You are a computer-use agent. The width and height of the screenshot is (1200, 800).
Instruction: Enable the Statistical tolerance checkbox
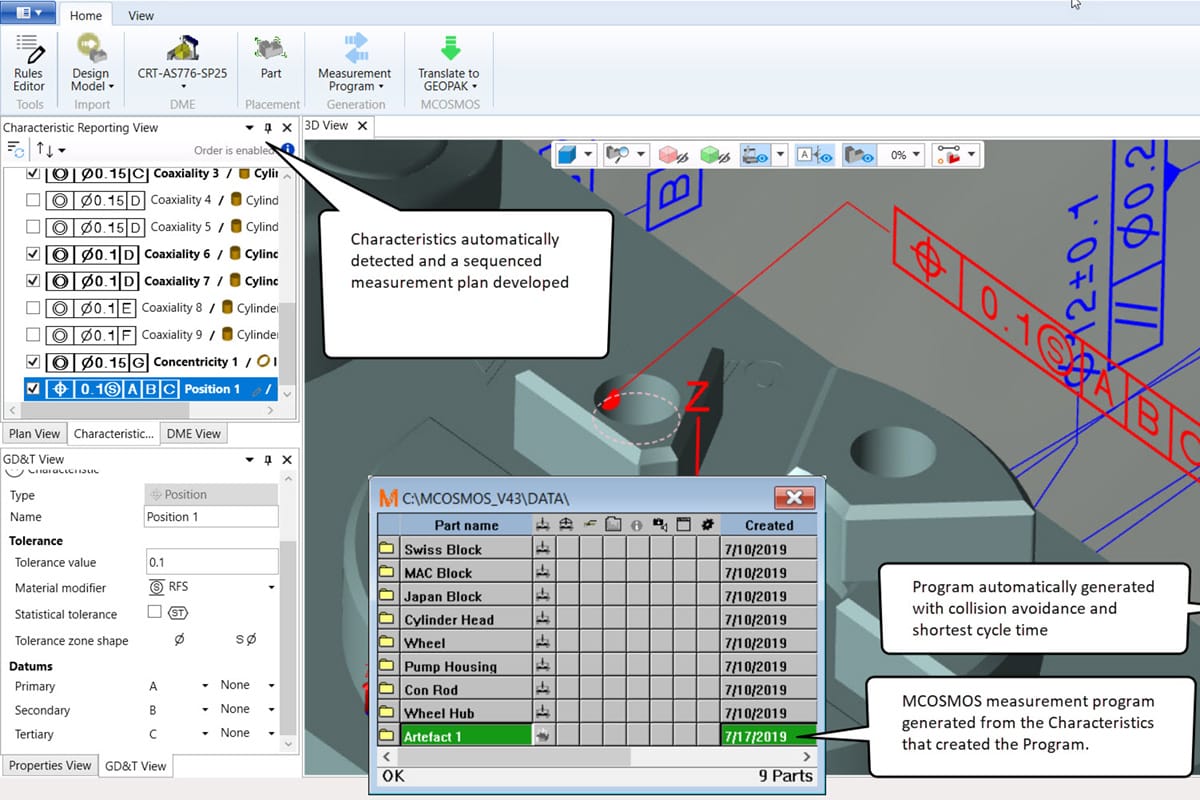coord(155,612)
